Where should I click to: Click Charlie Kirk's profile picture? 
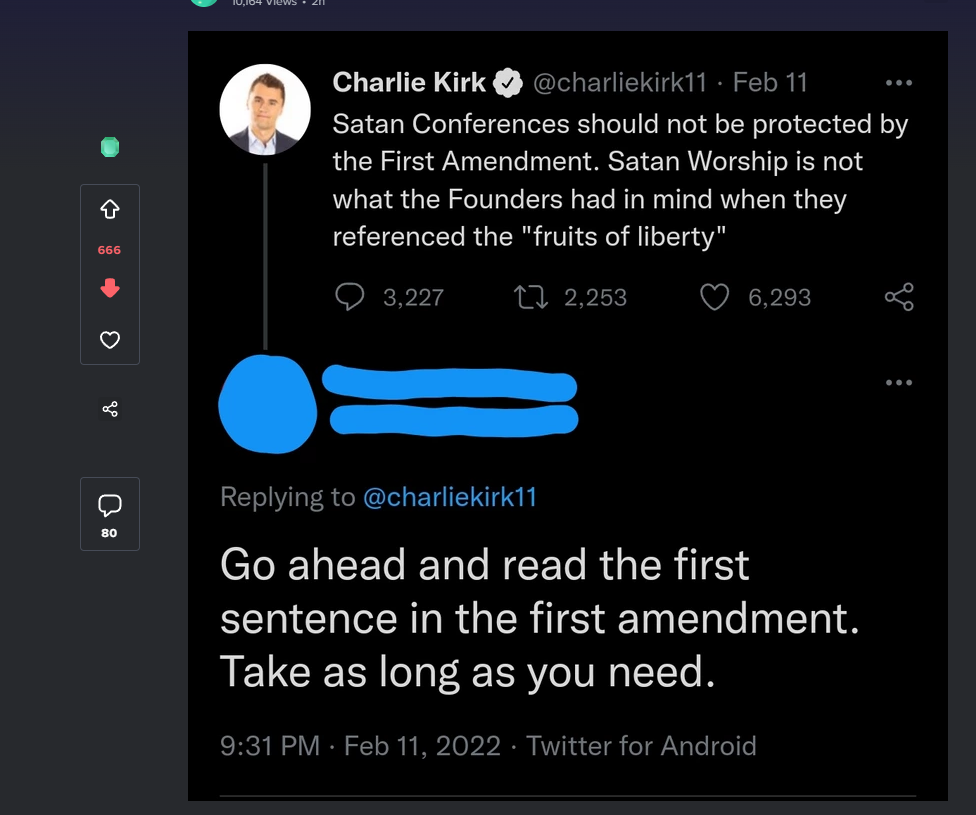265,109
